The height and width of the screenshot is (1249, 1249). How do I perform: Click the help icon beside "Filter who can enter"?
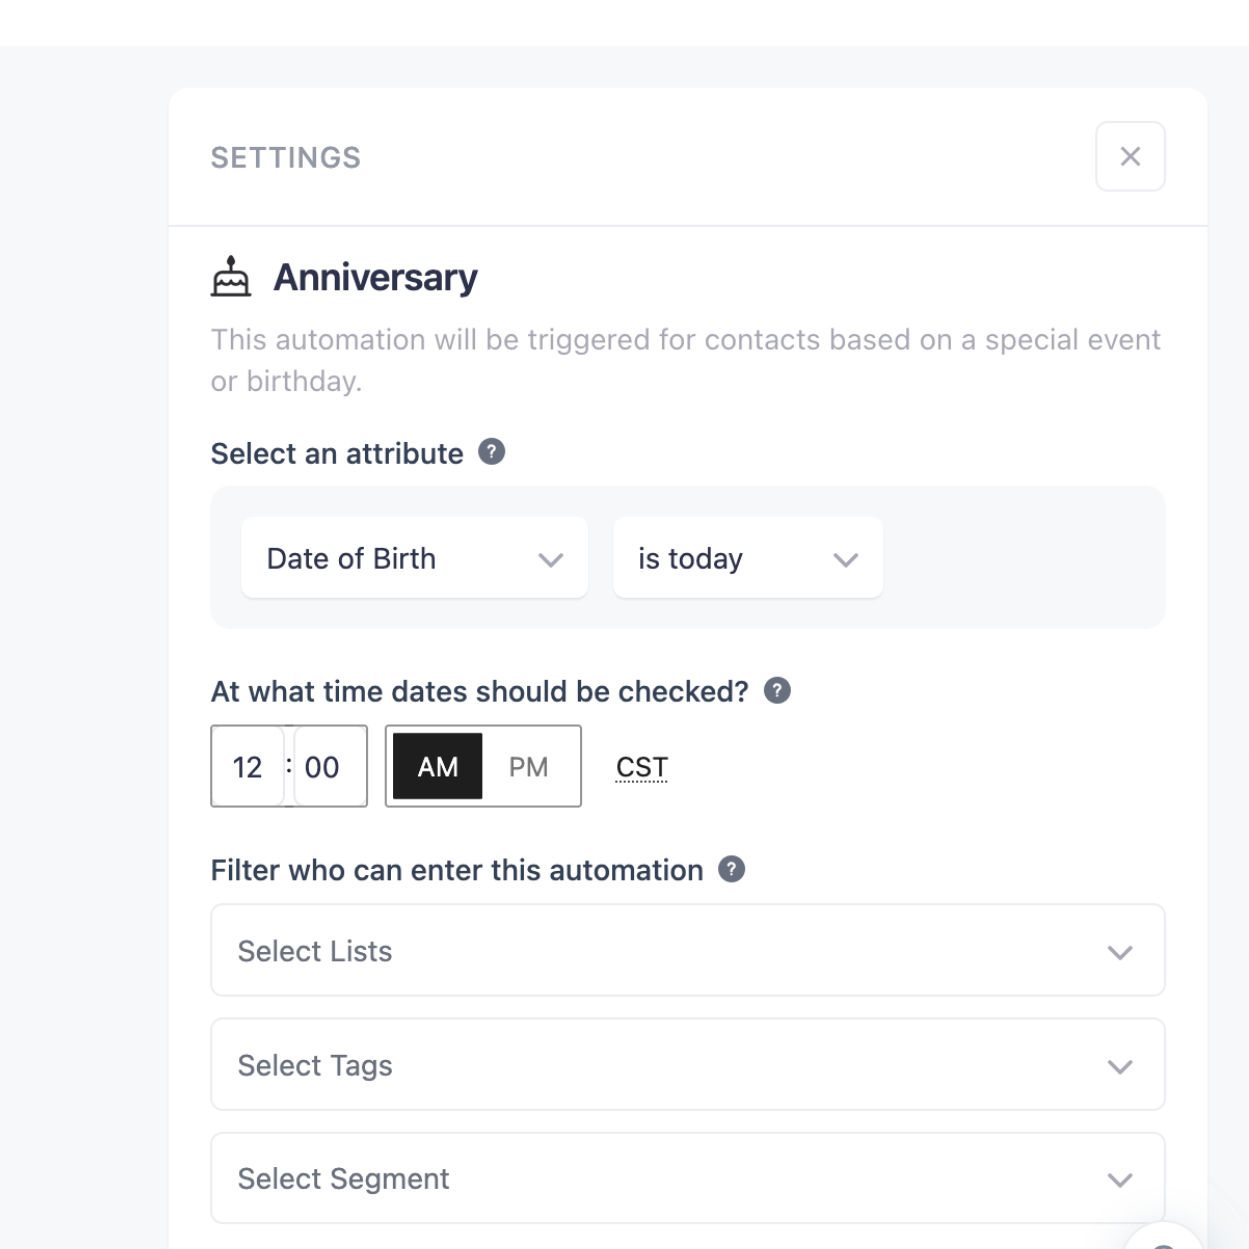coord(730,869)
